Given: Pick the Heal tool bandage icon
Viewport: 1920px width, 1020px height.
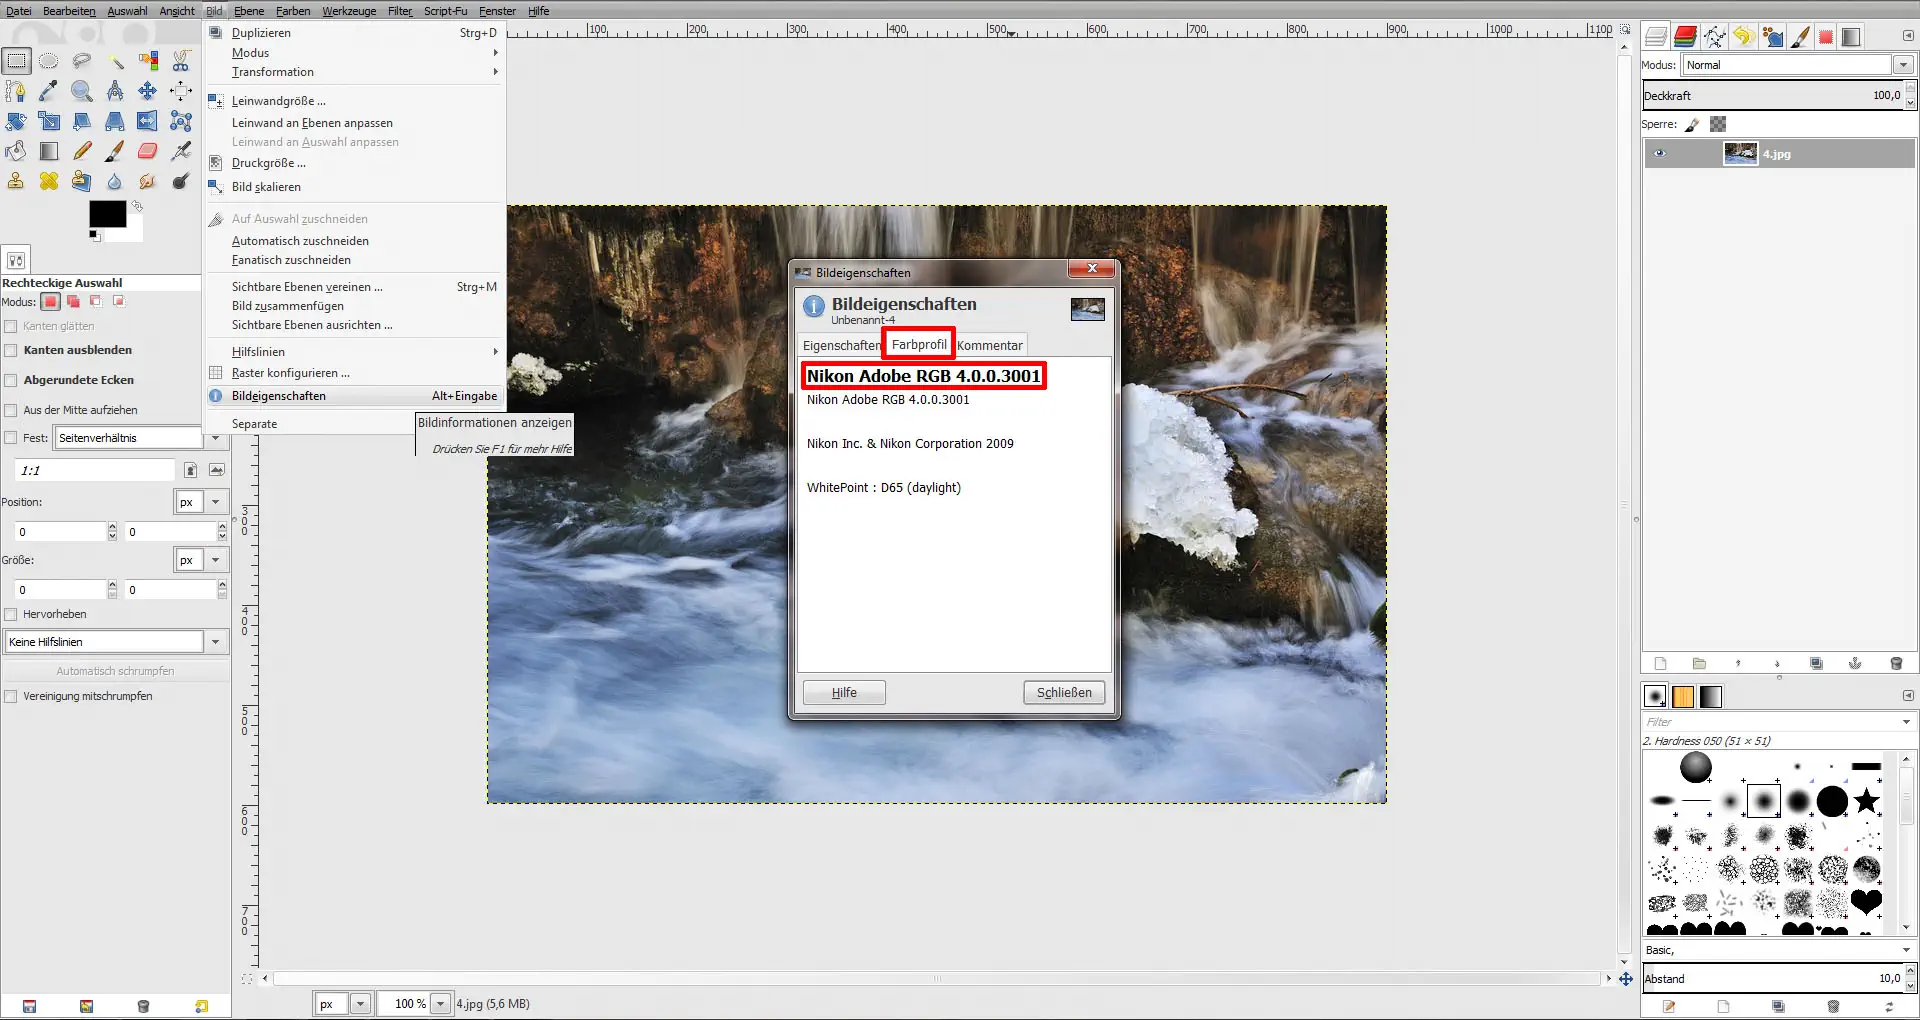Looking at the screenshot, I should tap(49, 181).
